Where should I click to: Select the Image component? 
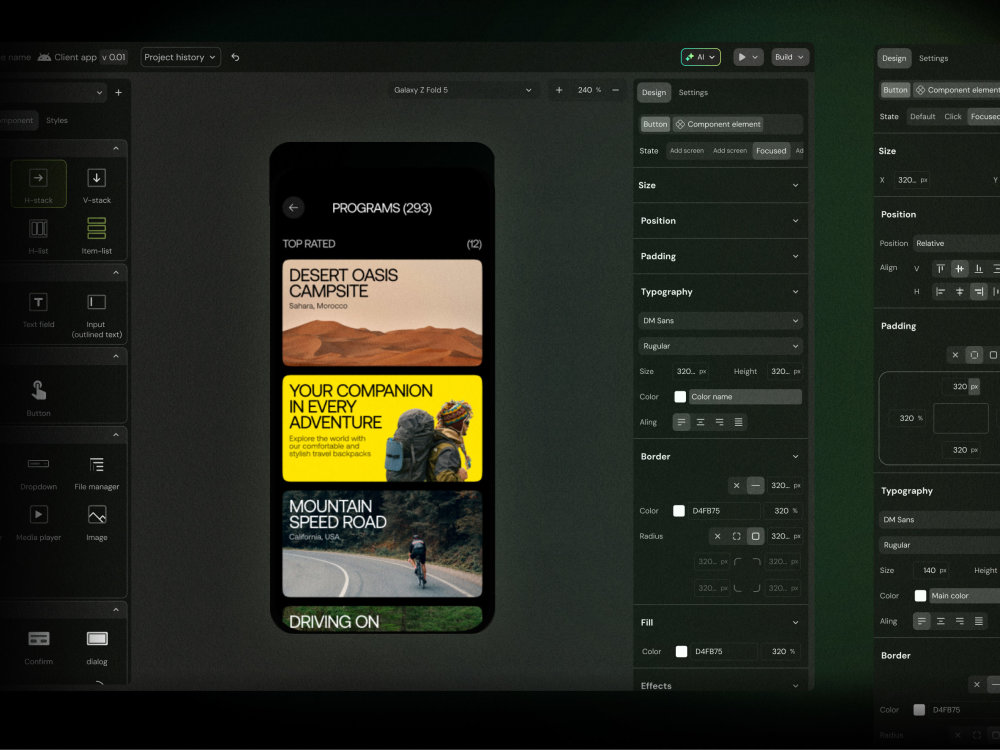point(97,523)
